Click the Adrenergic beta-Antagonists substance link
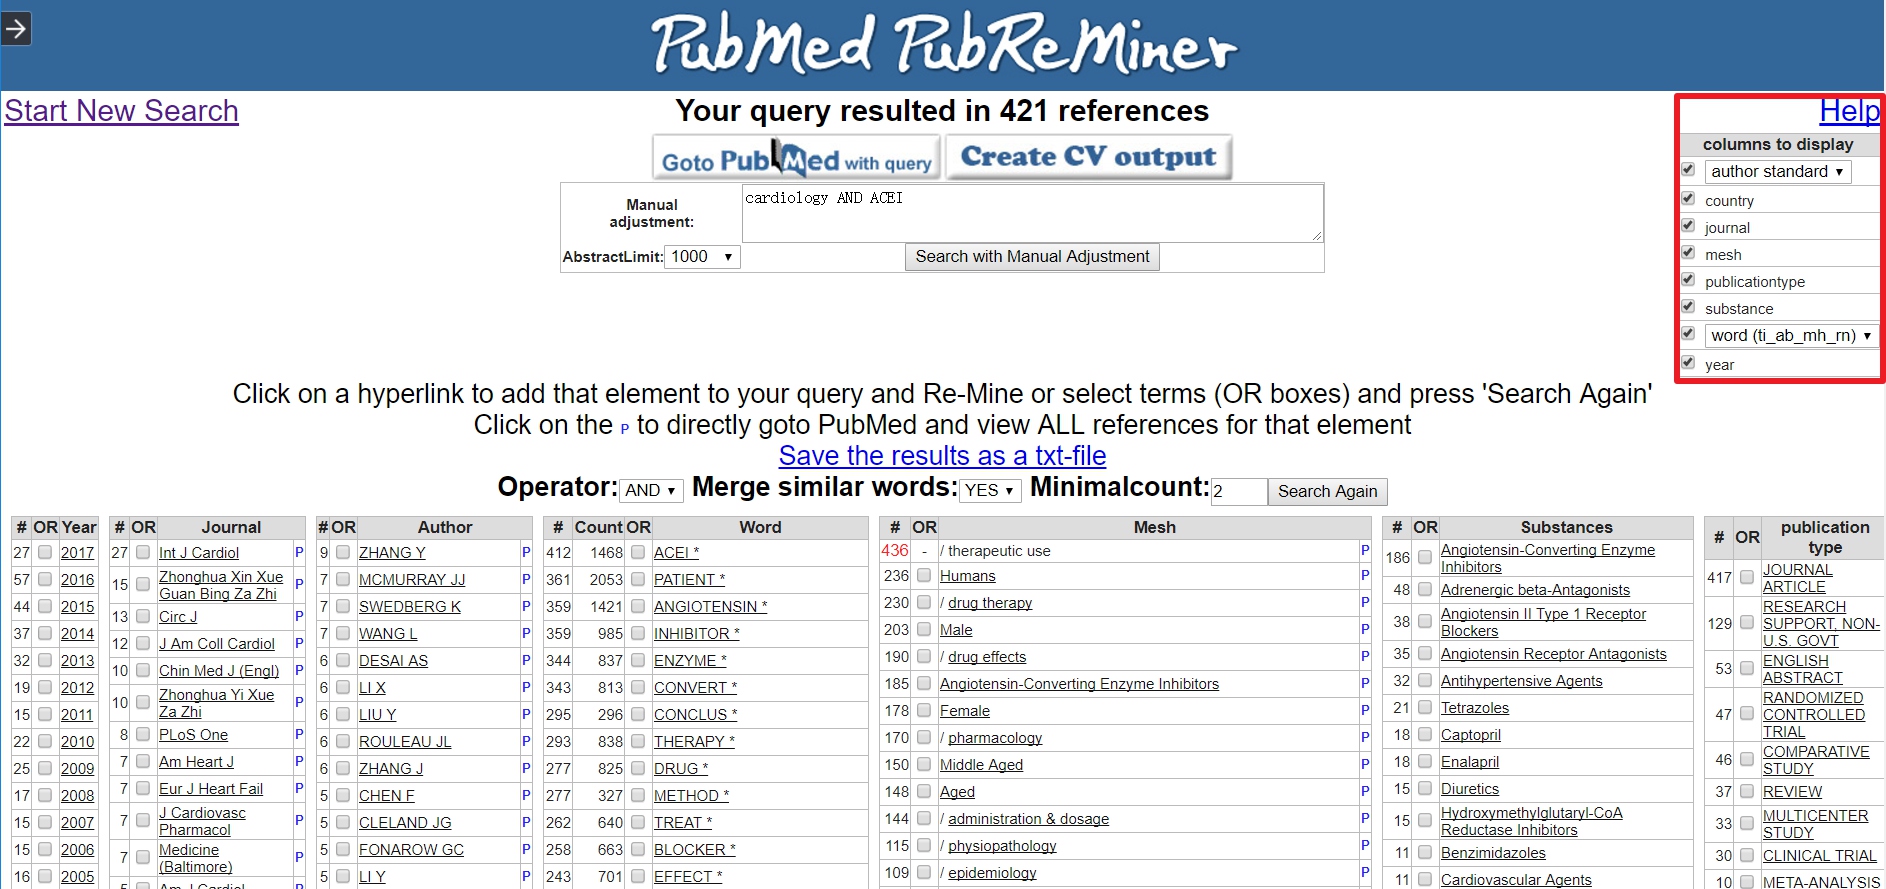The width and height of the screenshot is (1886, 889). pos(1535,590)
